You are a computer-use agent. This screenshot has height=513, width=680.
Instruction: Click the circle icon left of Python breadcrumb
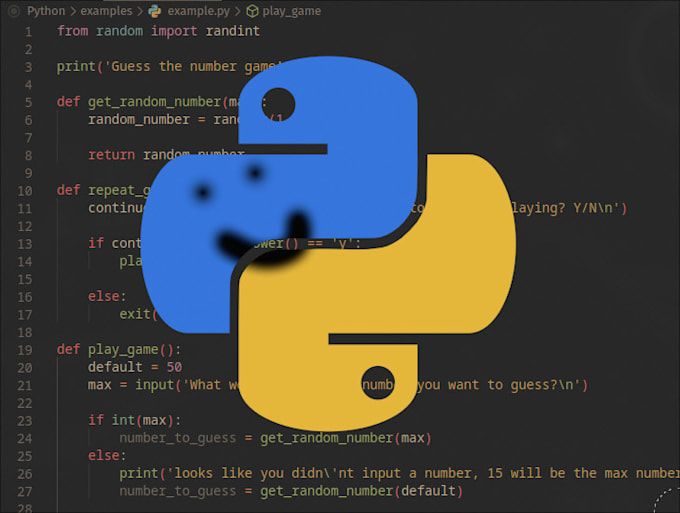pos(14,11)
